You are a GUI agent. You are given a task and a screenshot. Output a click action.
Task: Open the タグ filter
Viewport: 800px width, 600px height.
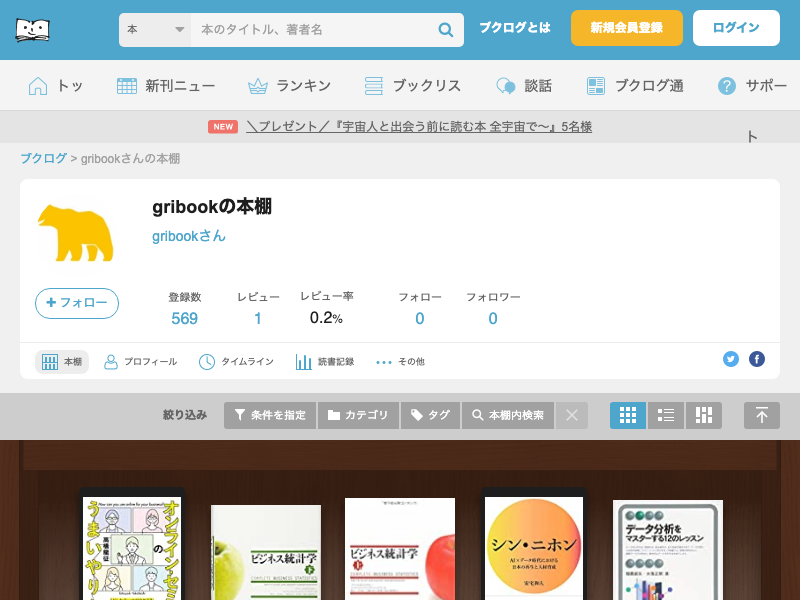coord(430,415)
